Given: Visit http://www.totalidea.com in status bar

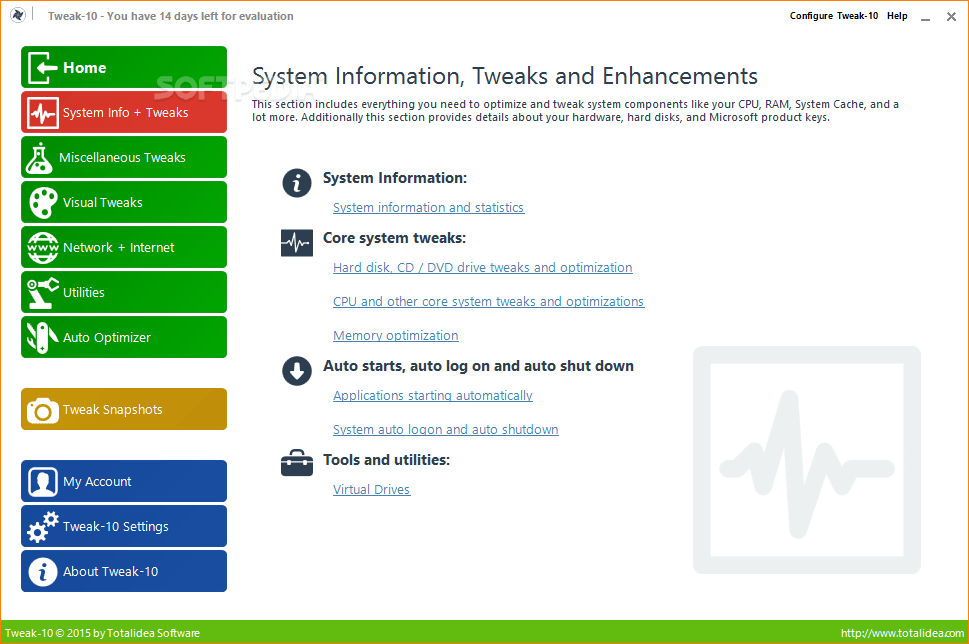Looking at the screenshot, I should (x=902, y=633).
